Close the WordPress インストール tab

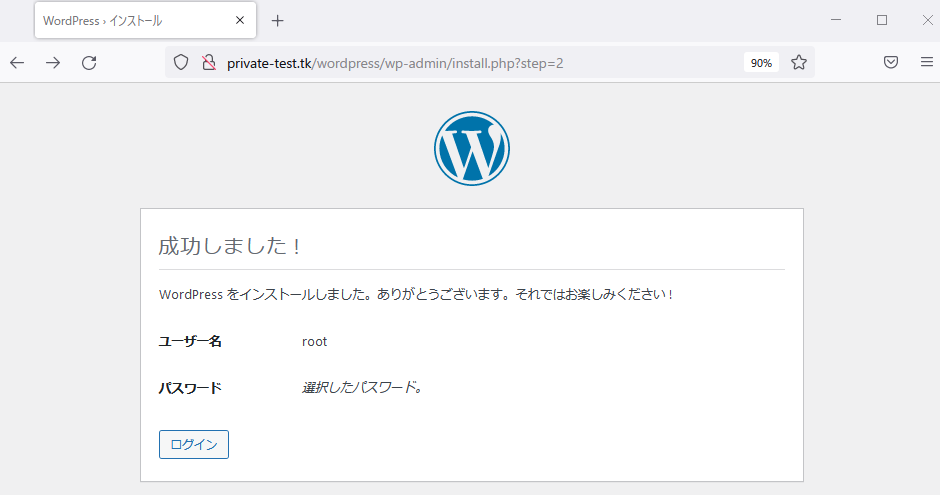(x=240, y=20)
